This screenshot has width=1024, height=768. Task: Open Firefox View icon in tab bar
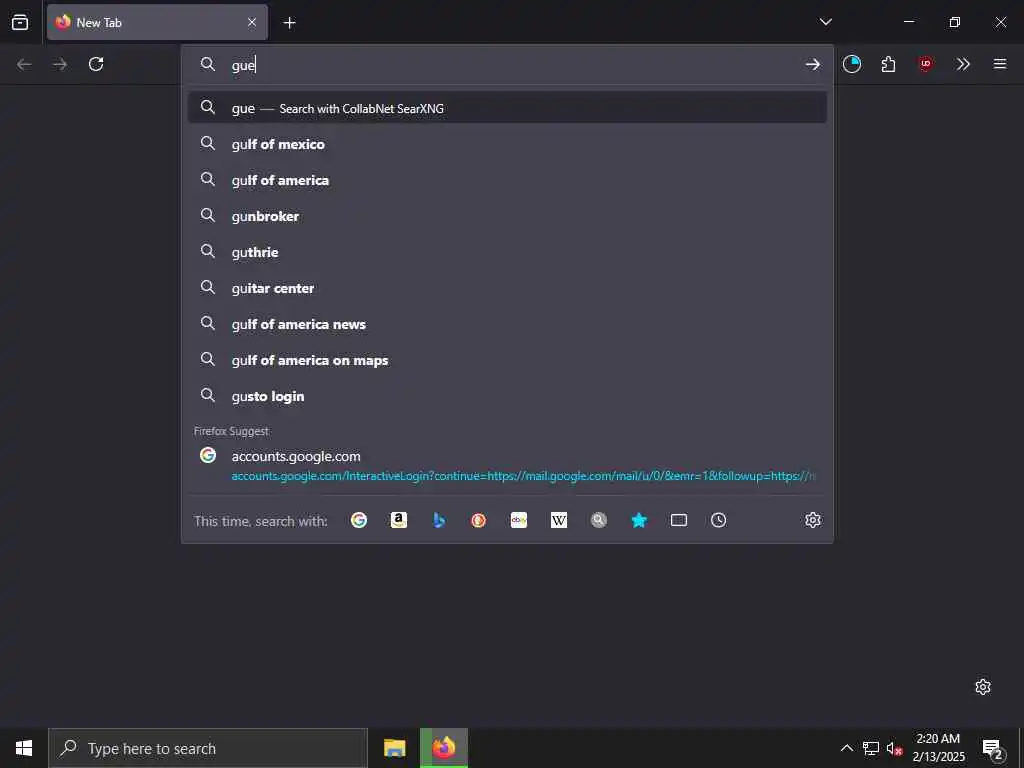click(x=20, y=22)
